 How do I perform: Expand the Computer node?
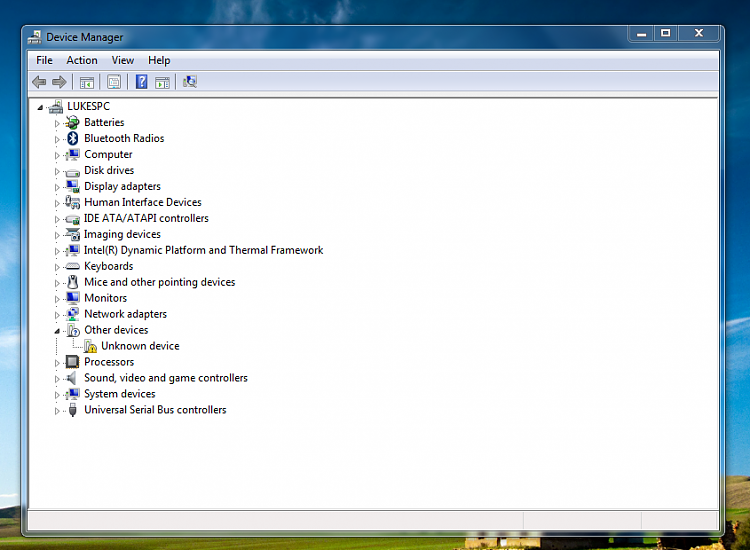click(57, 155)
